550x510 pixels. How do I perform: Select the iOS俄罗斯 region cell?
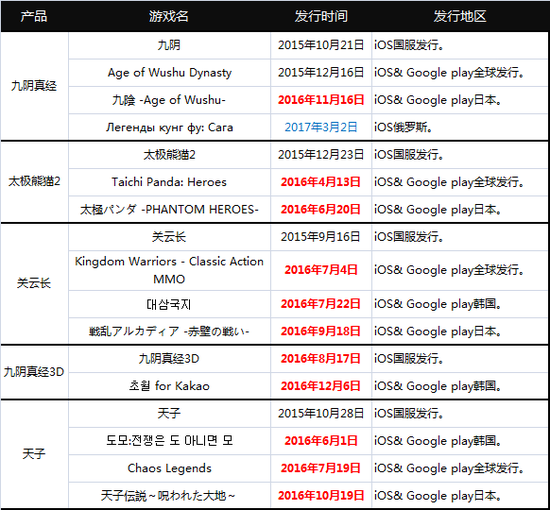click(x=460, y=127)
